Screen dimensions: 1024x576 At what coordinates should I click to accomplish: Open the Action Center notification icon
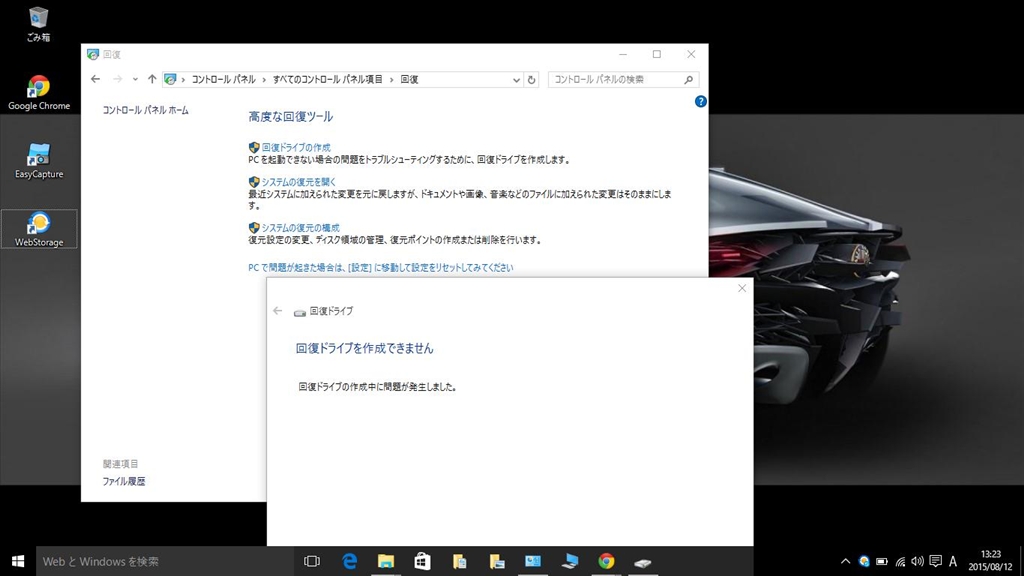[935, 562]
